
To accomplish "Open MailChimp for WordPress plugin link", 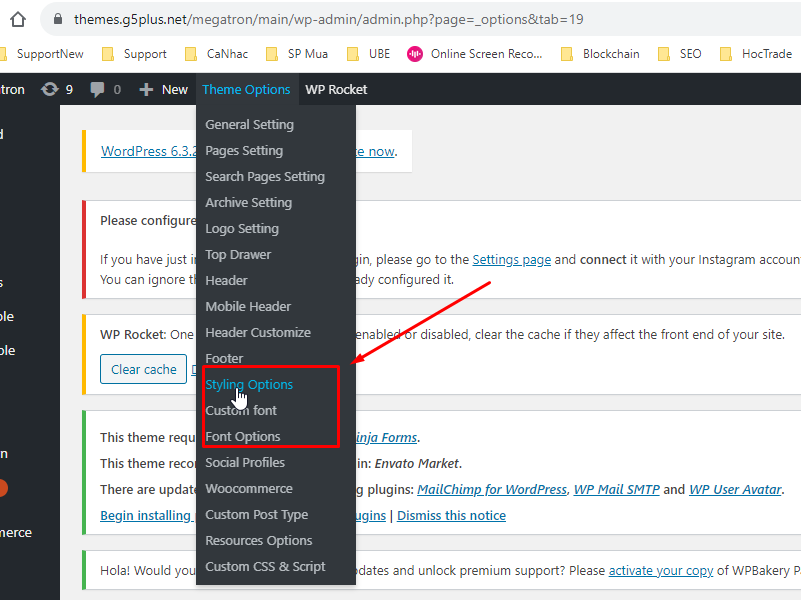I will pos(492,489).
